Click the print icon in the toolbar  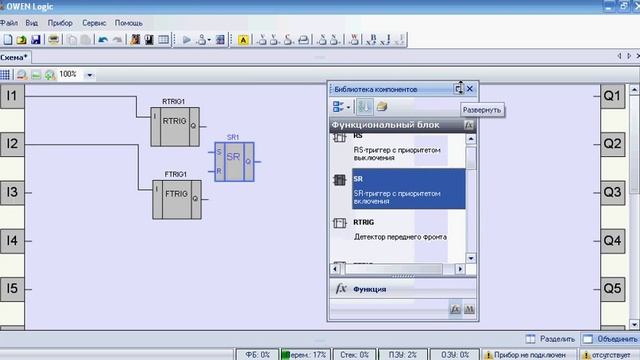click(x=53, y=40)
